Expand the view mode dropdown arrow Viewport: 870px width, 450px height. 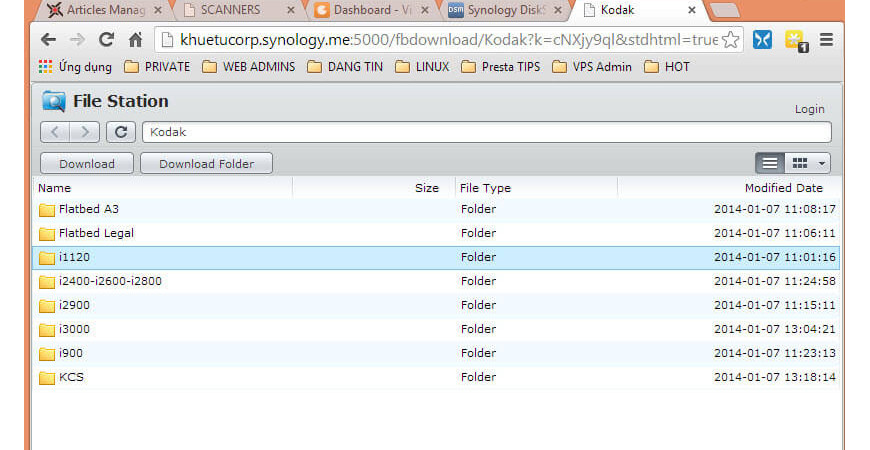click(x=822, y=163)
